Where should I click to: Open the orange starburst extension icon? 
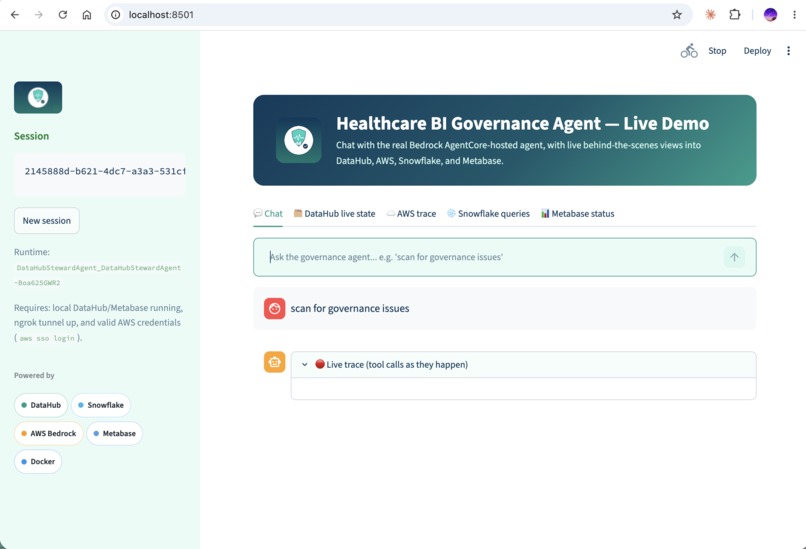[x=710, y=15]
